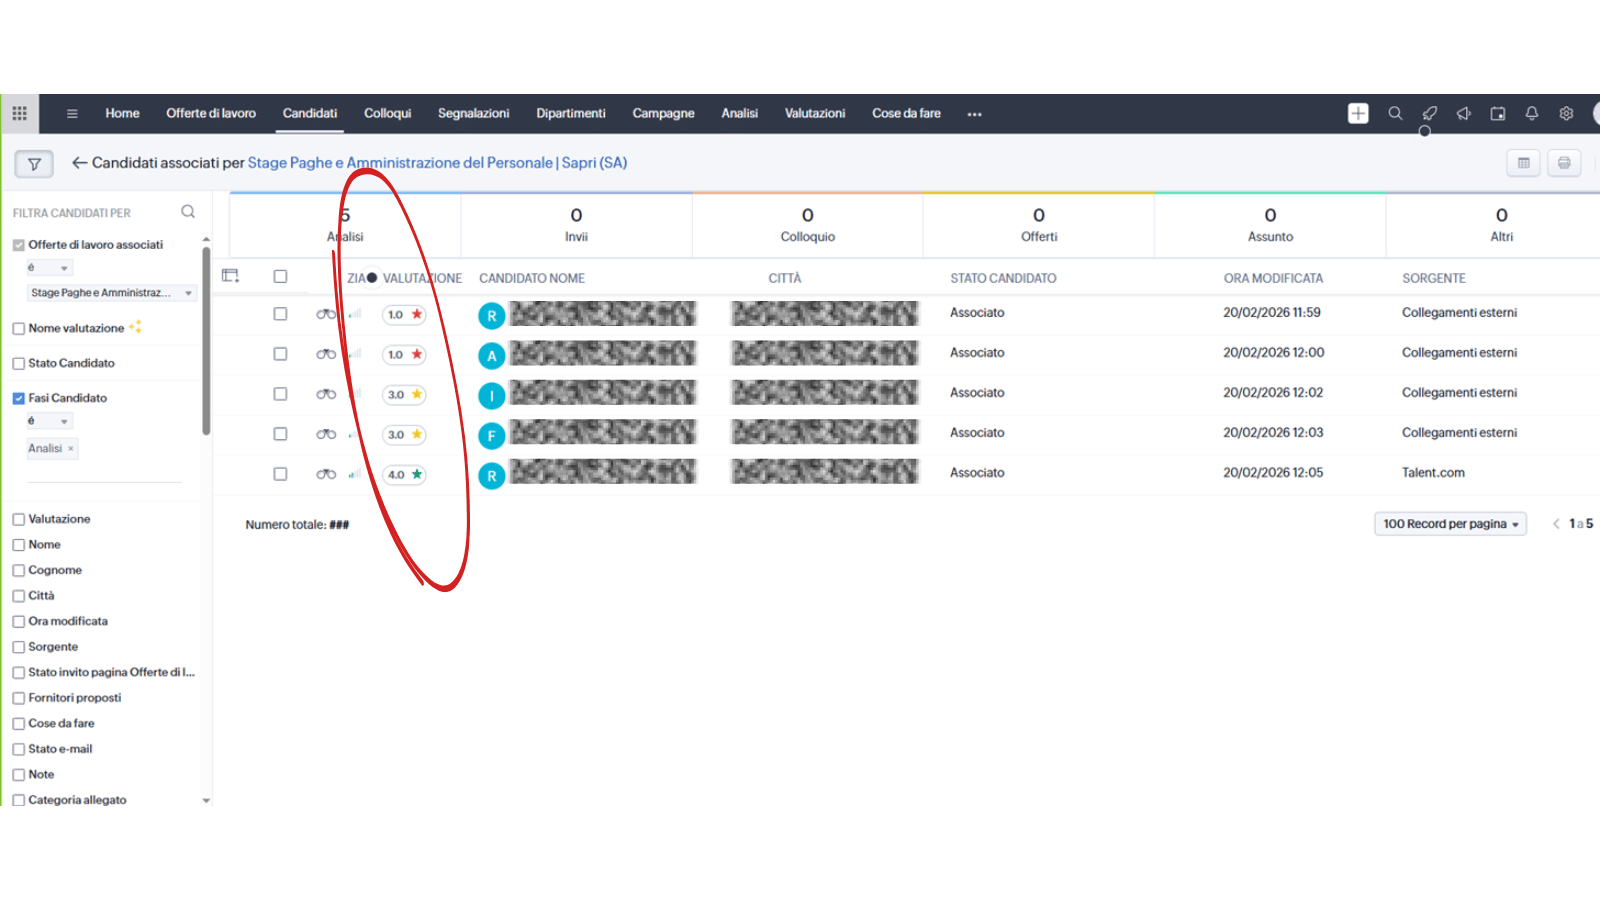Open the notifications bell icon

pyautogui.click(x=1531, y=114)
